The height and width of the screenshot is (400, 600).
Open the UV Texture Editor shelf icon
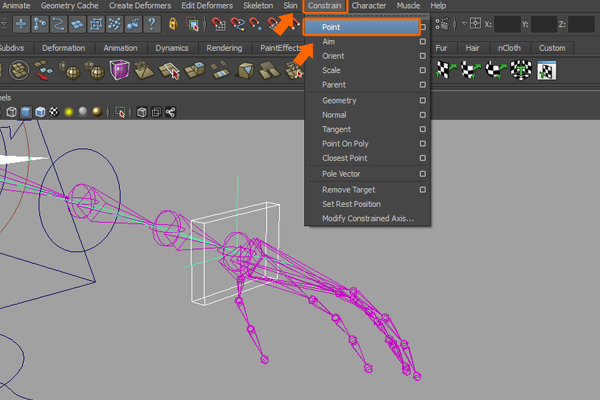[x=546, y=70]
